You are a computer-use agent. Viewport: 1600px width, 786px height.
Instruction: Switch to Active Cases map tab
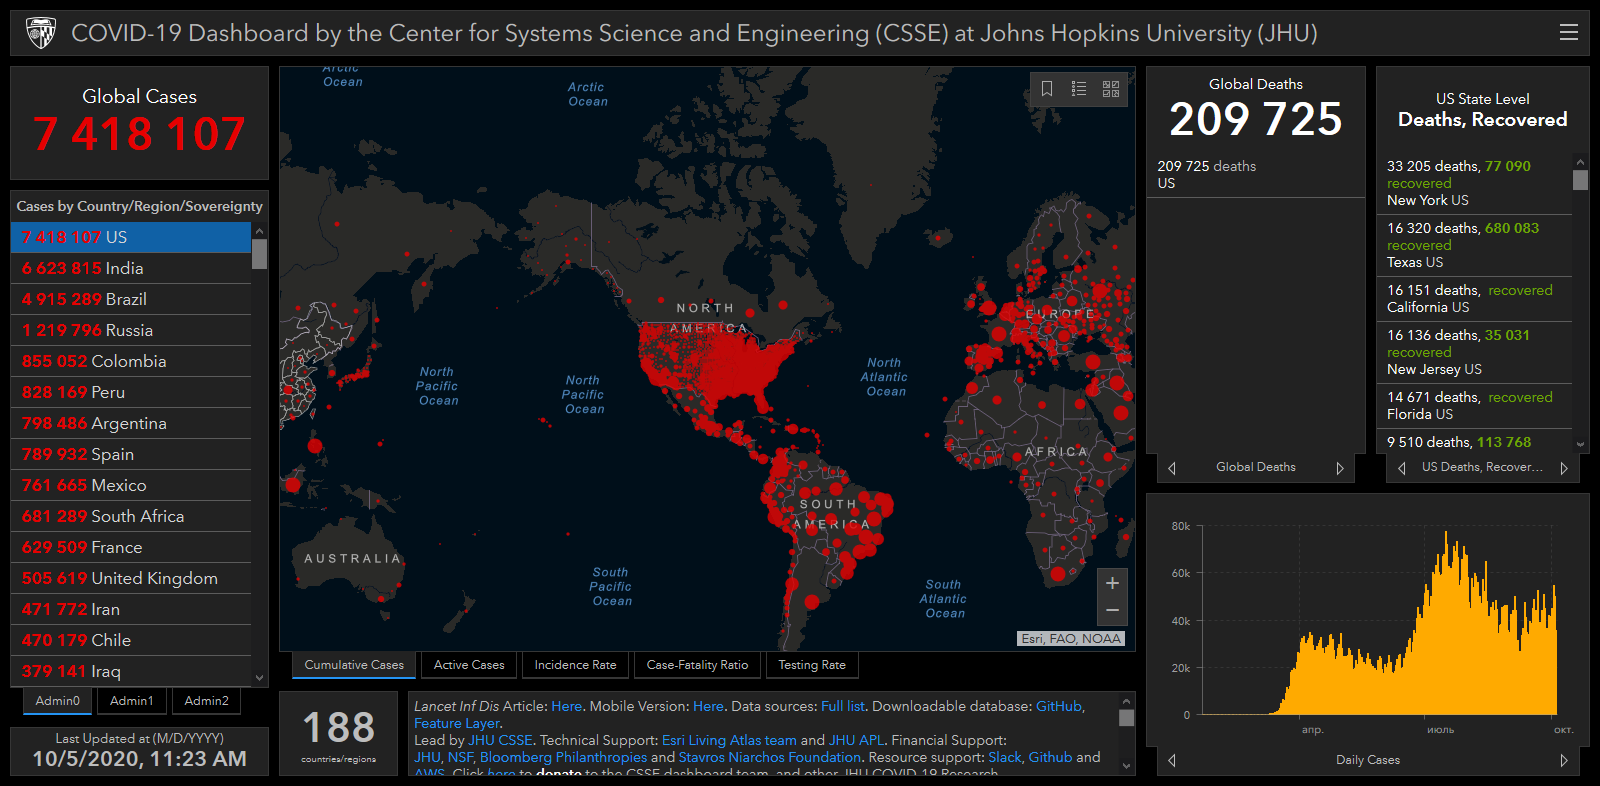click(469, 665)
